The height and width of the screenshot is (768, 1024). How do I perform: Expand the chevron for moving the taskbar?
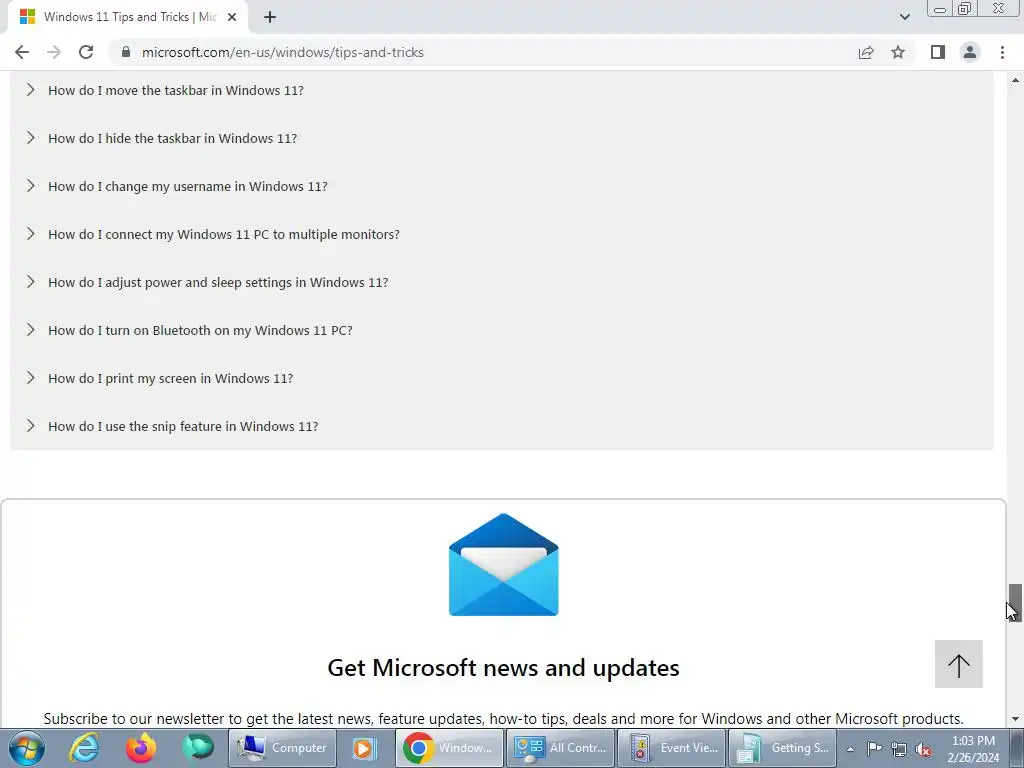31,90
